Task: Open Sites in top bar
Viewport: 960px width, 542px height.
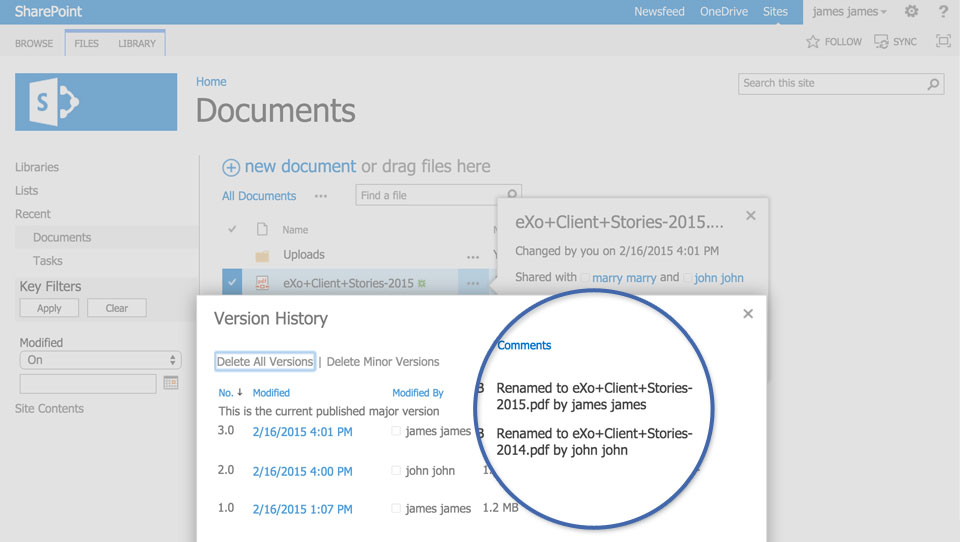Action: pyautogui.click(x=775, y=12)
